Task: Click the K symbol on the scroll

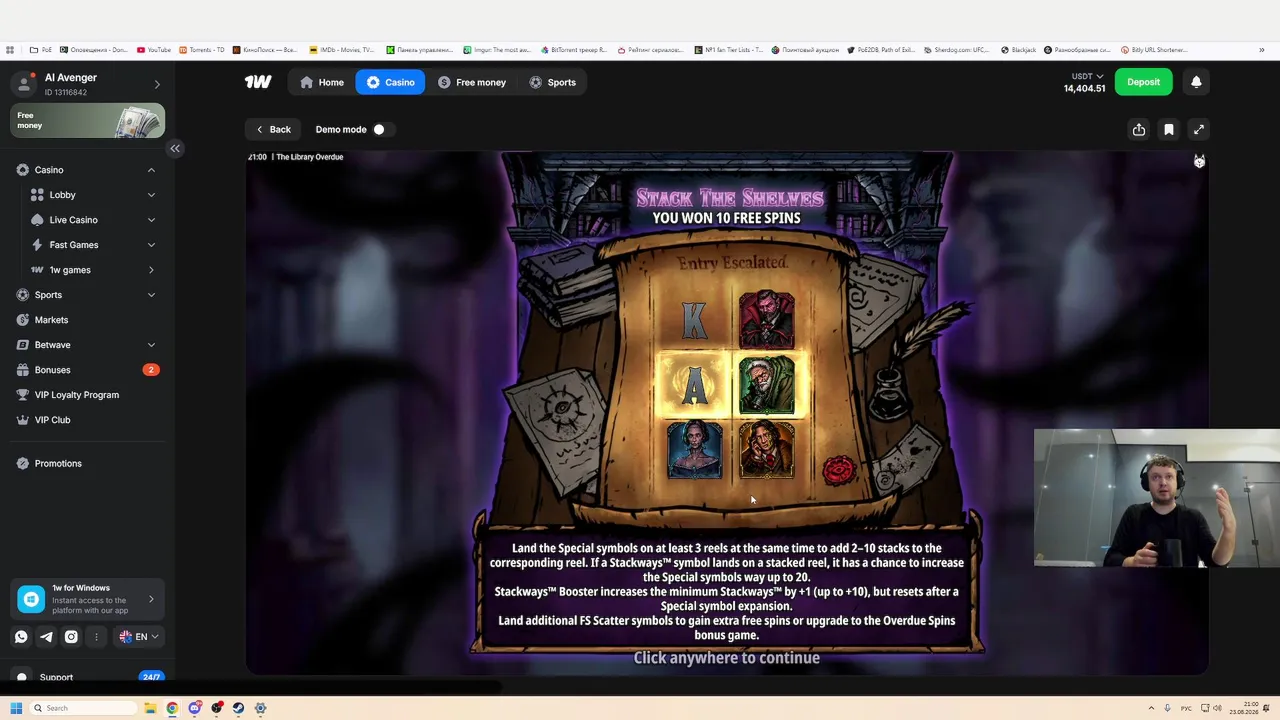Action: tap(694, 320)
